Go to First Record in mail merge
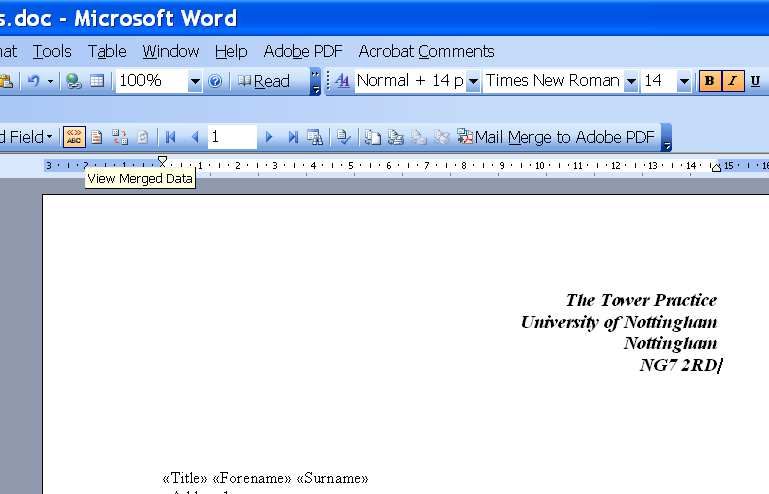Image resolution: width=769 pixels, height=494 pixels. point(171,137)
